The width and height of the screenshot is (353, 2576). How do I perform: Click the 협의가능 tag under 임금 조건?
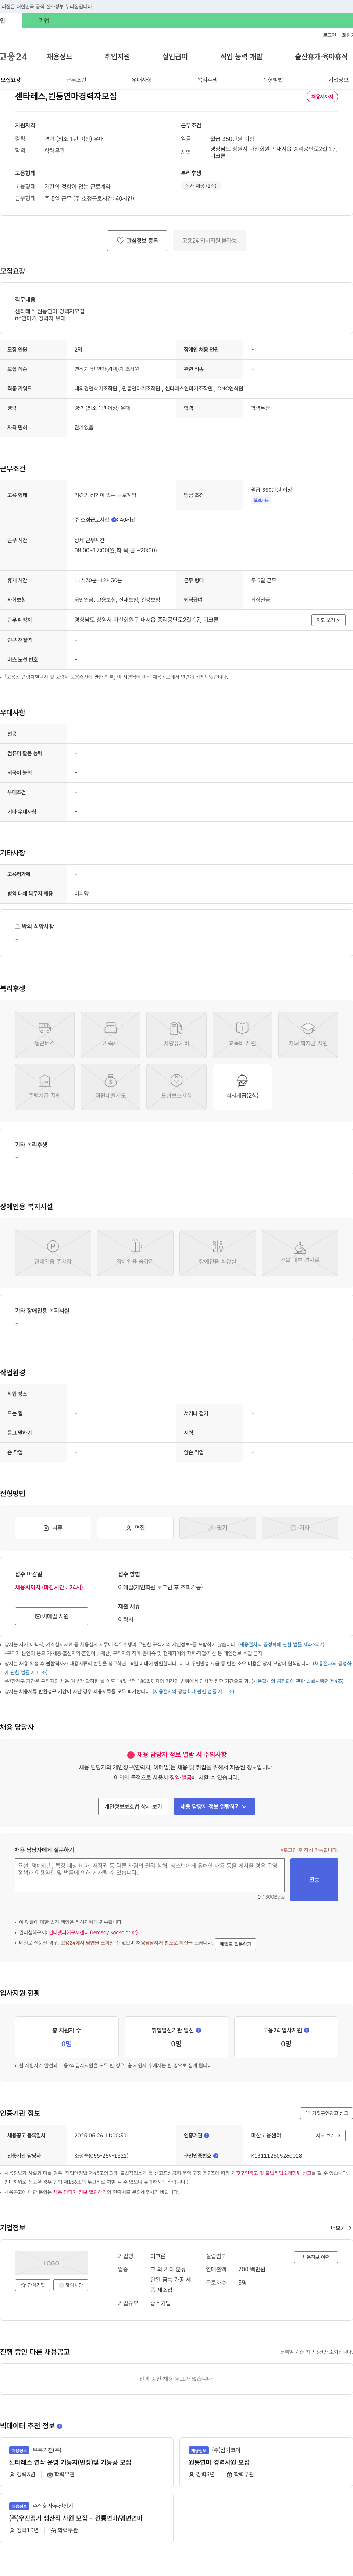pyautogui.click(x=261, y=500)
